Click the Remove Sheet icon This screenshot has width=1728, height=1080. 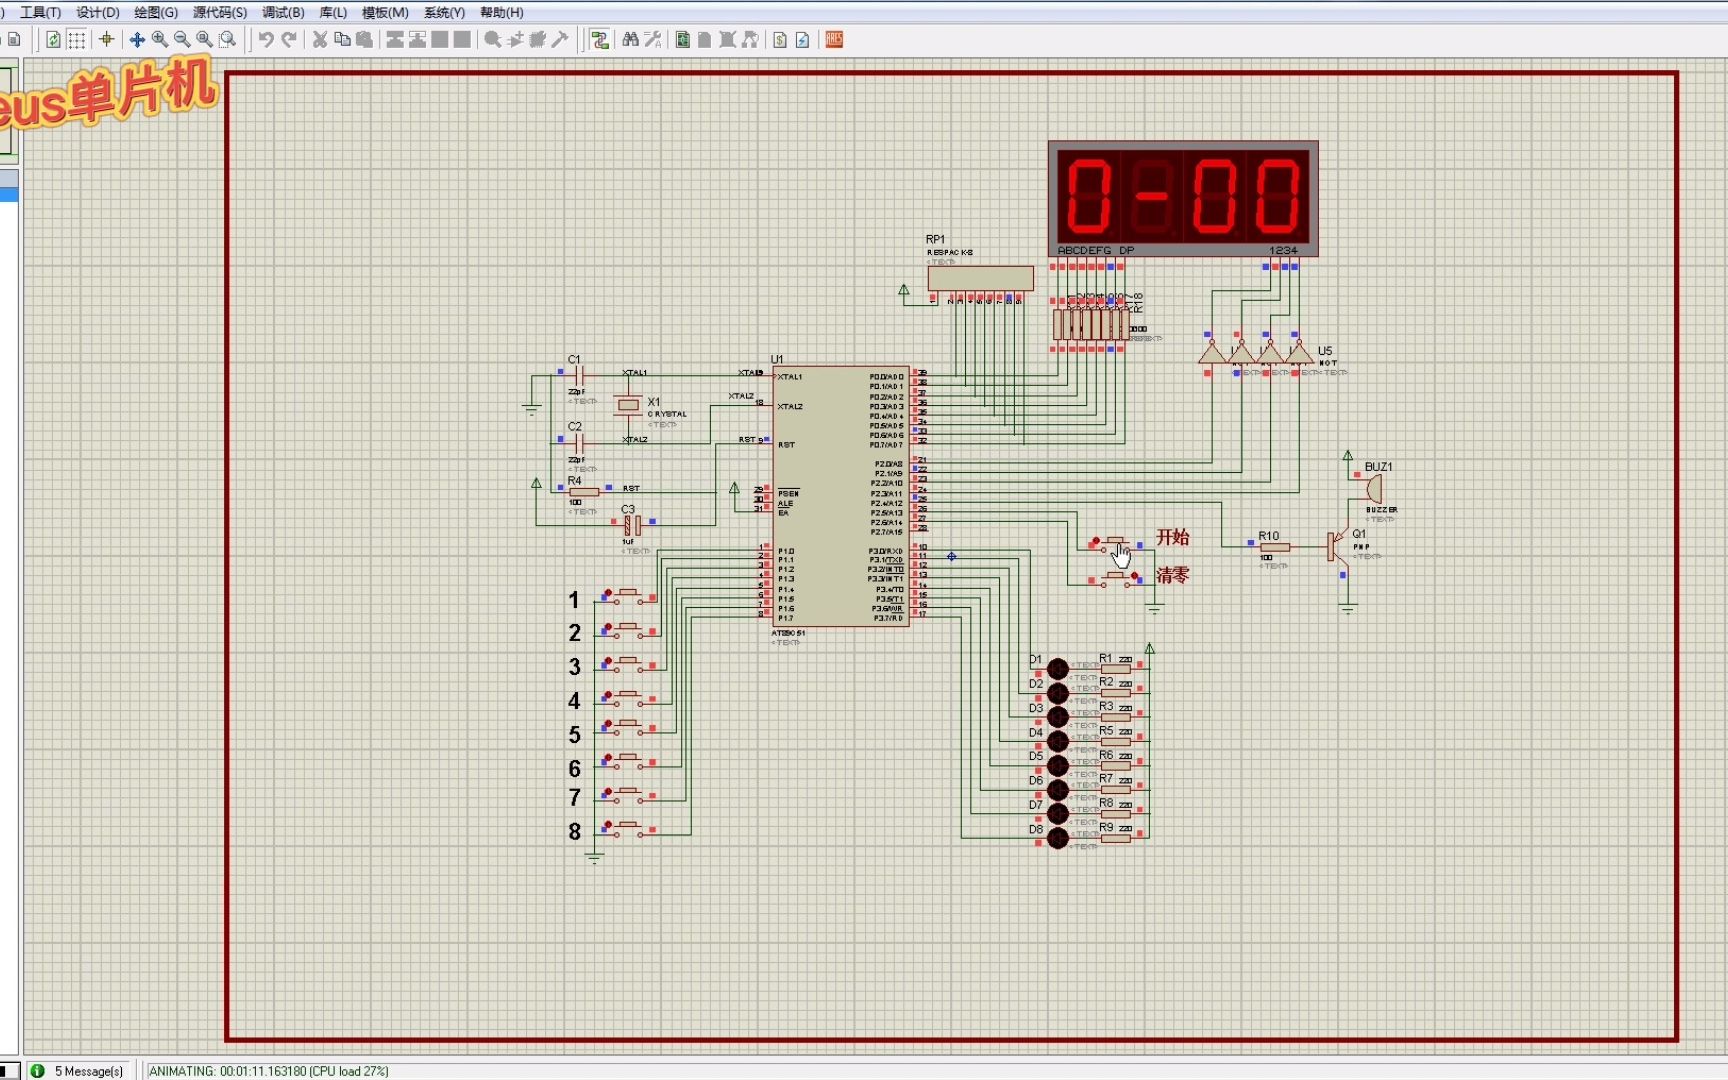coord(728,40)
